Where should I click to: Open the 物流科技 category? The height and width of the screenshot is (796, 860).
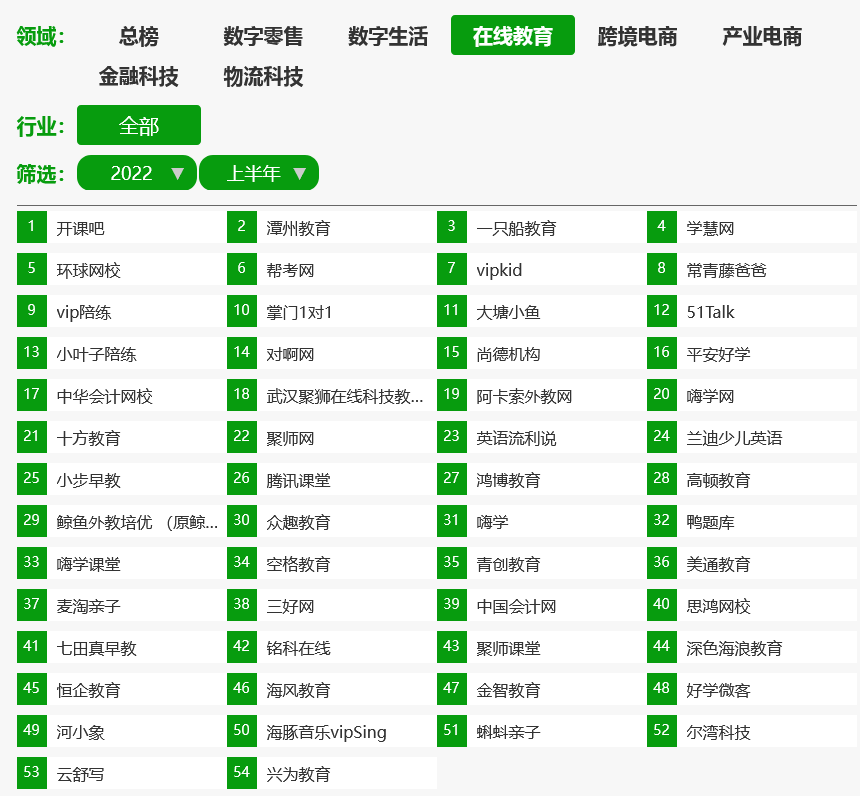click(263, 76)
